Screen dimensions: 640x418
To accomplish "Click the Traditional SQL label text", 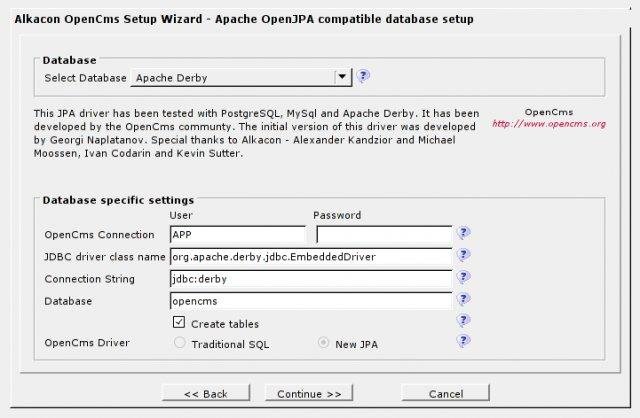I will pos(230,345).
